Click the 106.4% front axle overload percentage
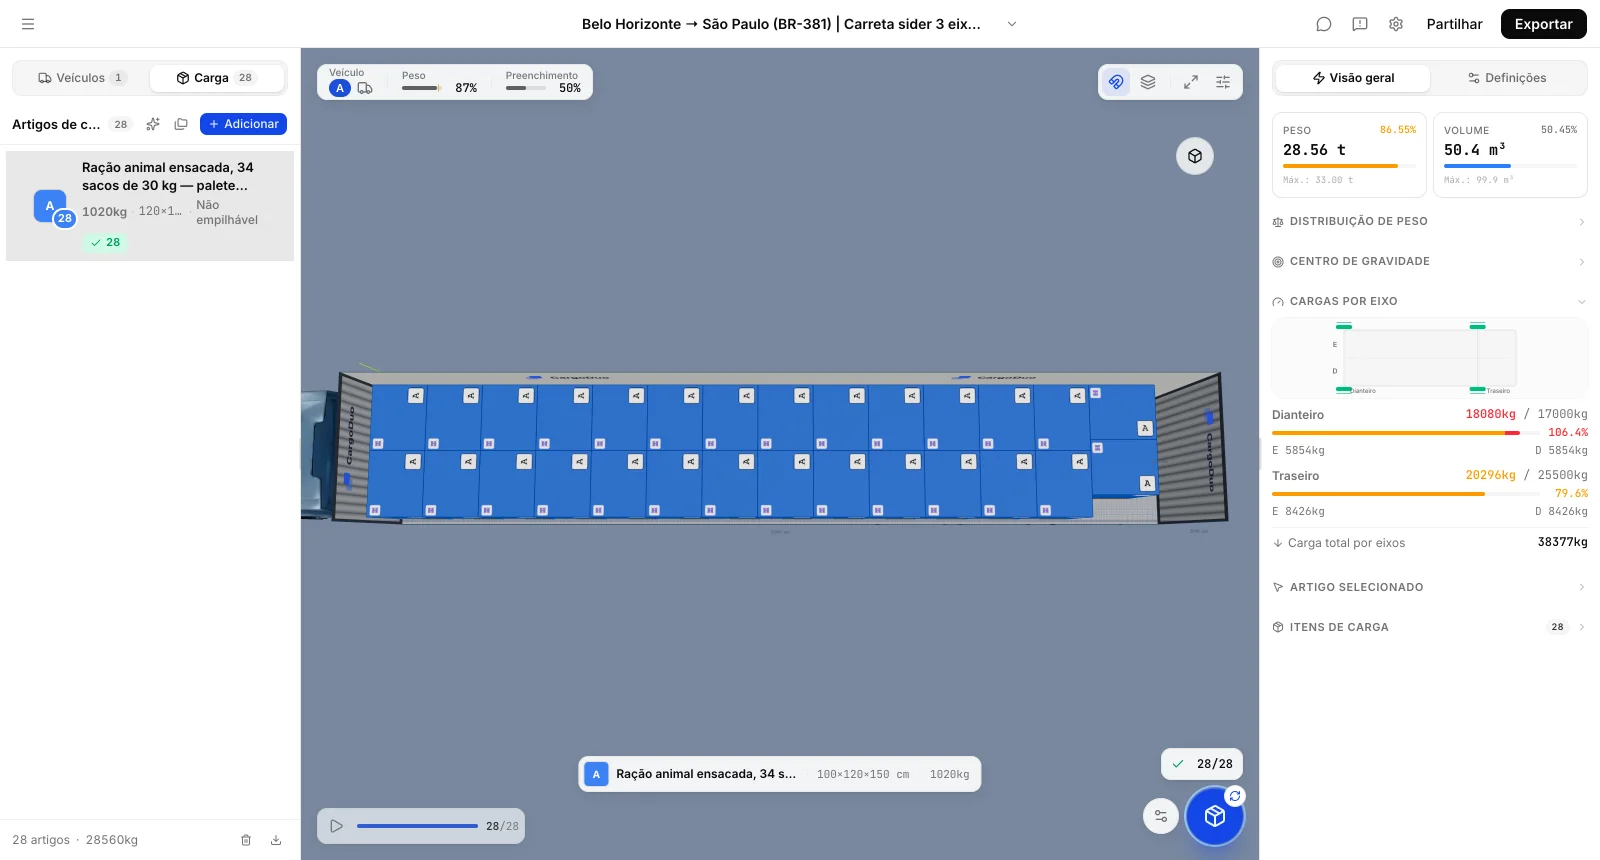 click(x=1568, y=432)
